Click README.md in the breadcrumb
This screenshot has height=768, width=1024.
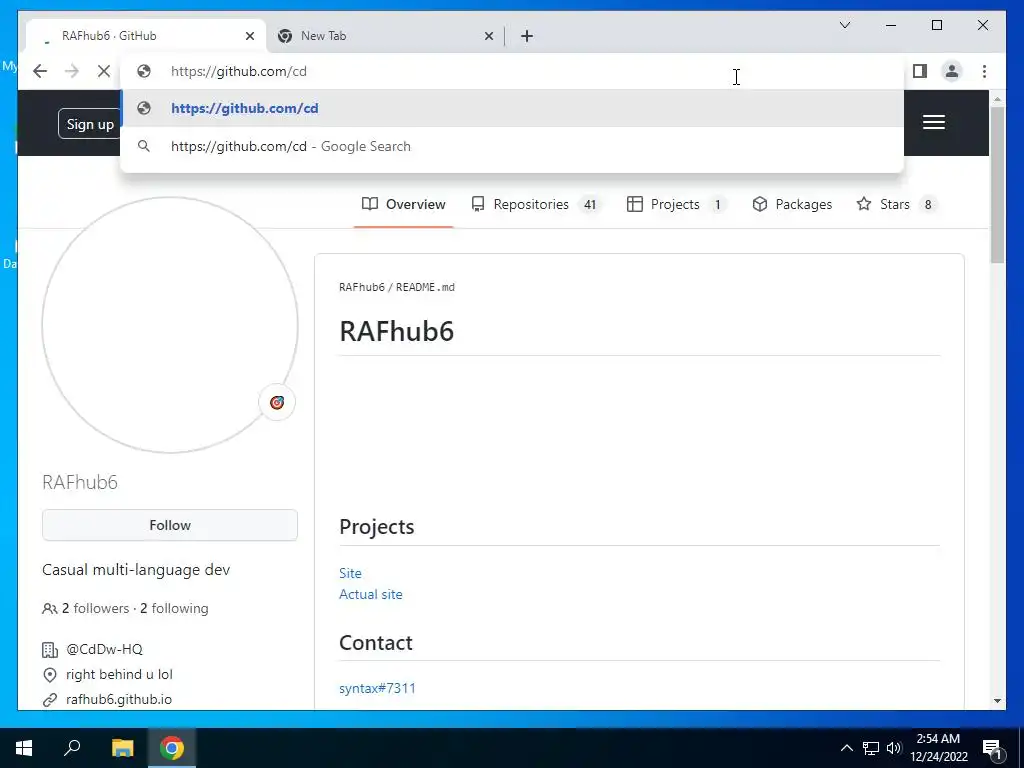pos(425,287)
